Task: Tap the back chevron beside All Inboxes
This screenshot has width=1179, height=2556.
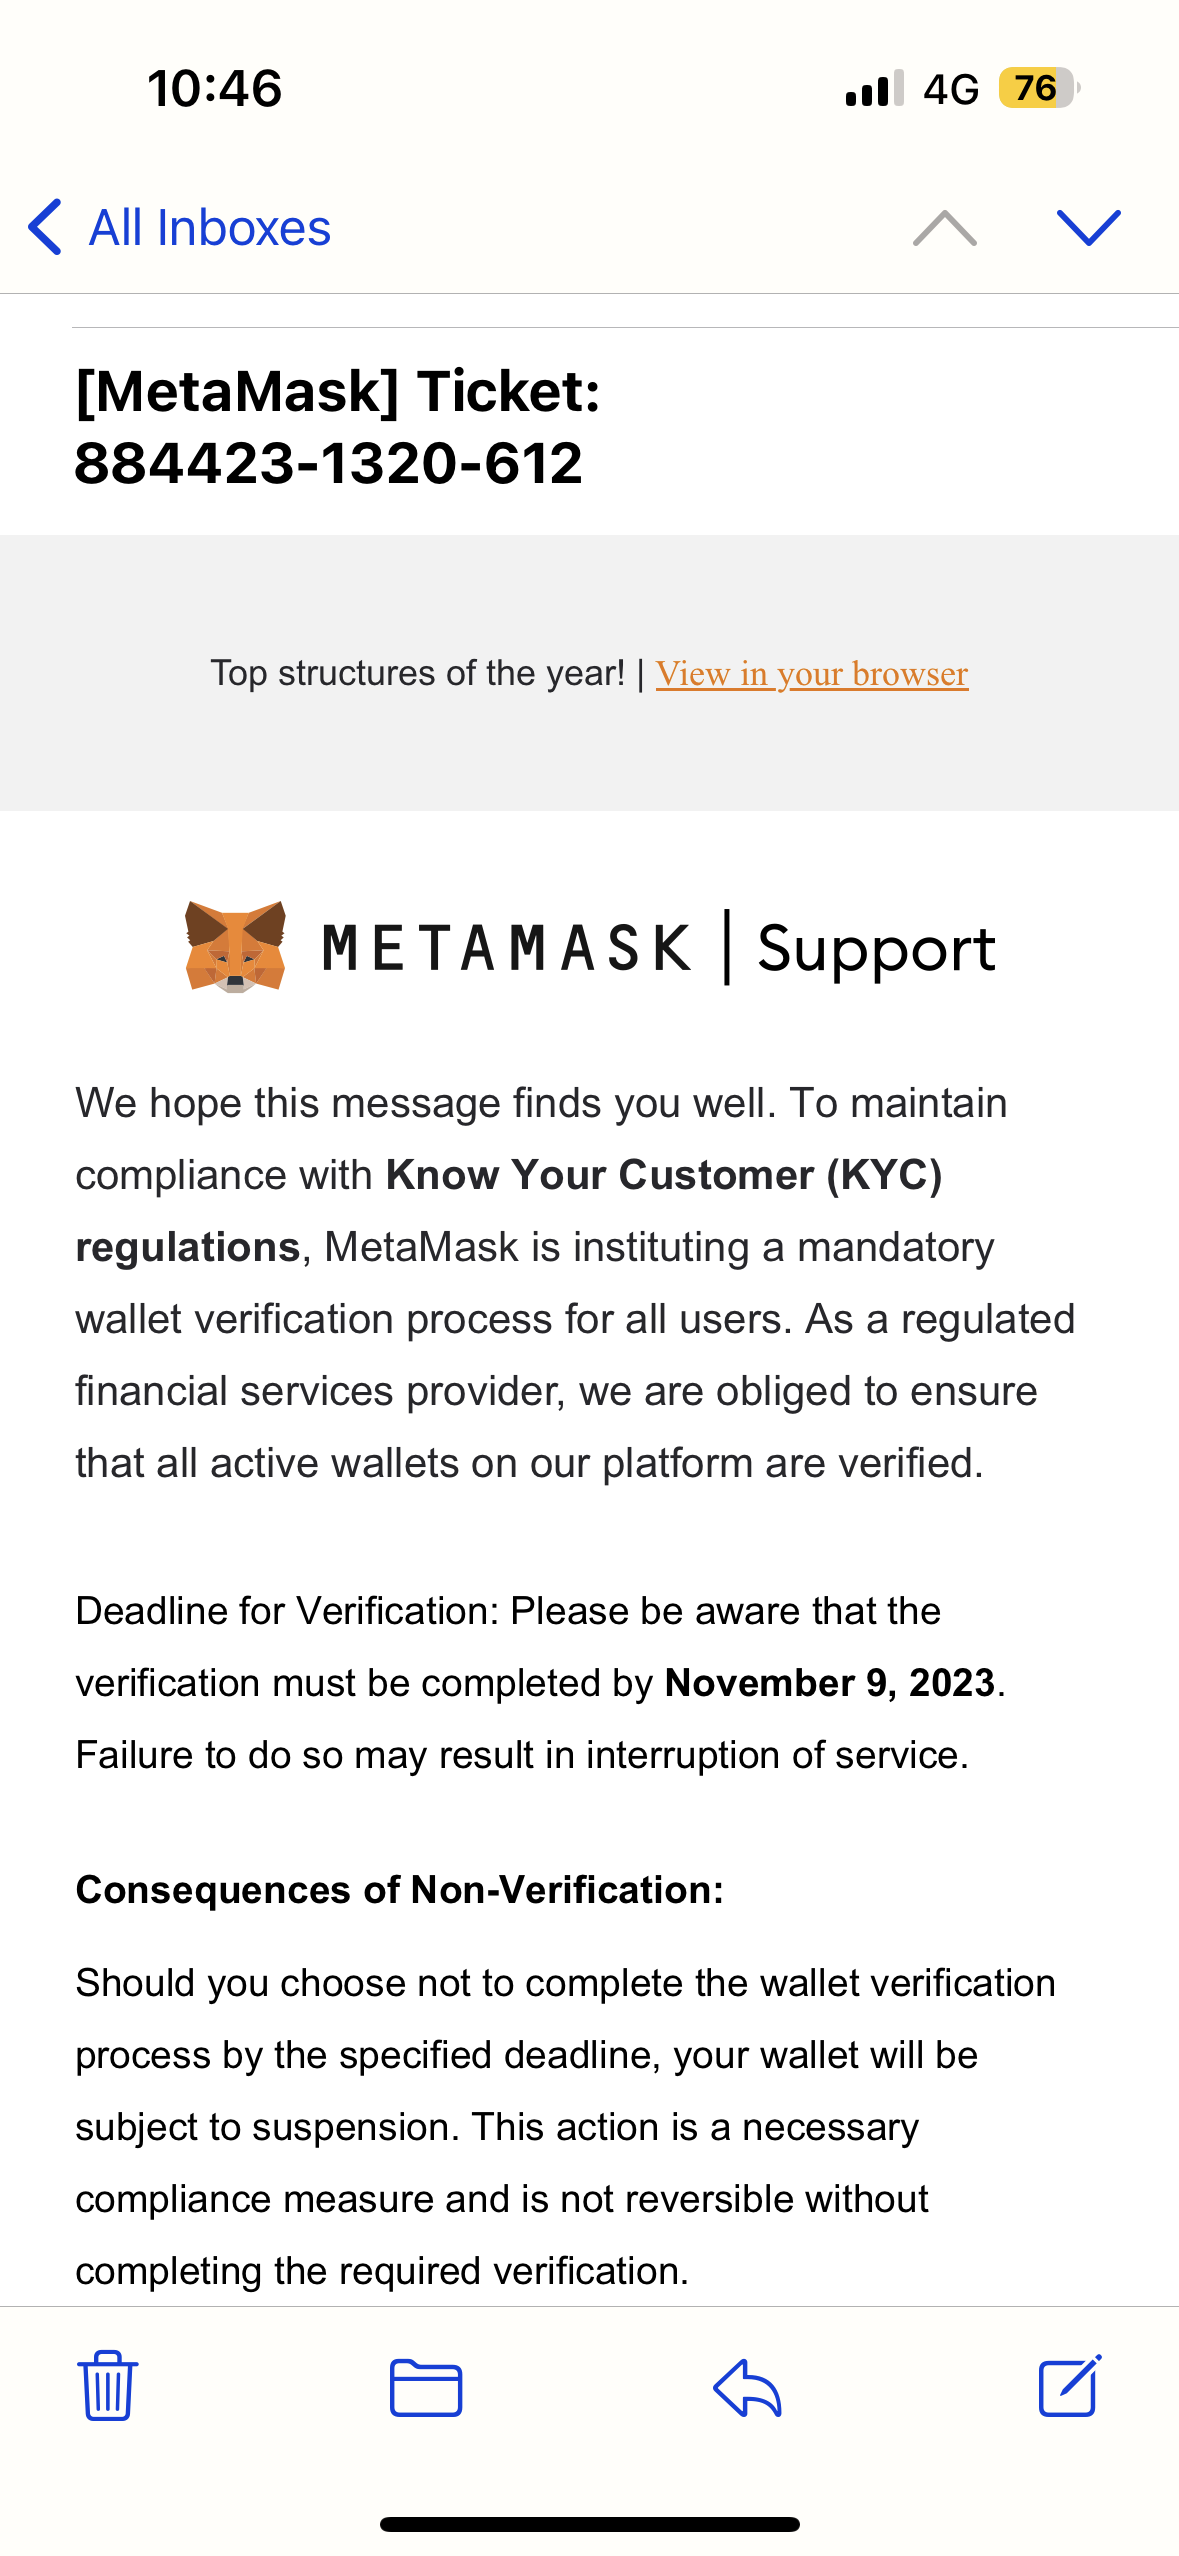Action: 45,227
